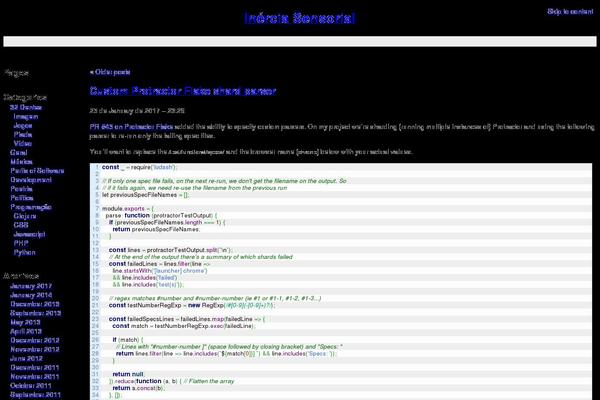This screenshot has width=600, height=400.
Task: Open the CSS subcategory
Action: 21,225
